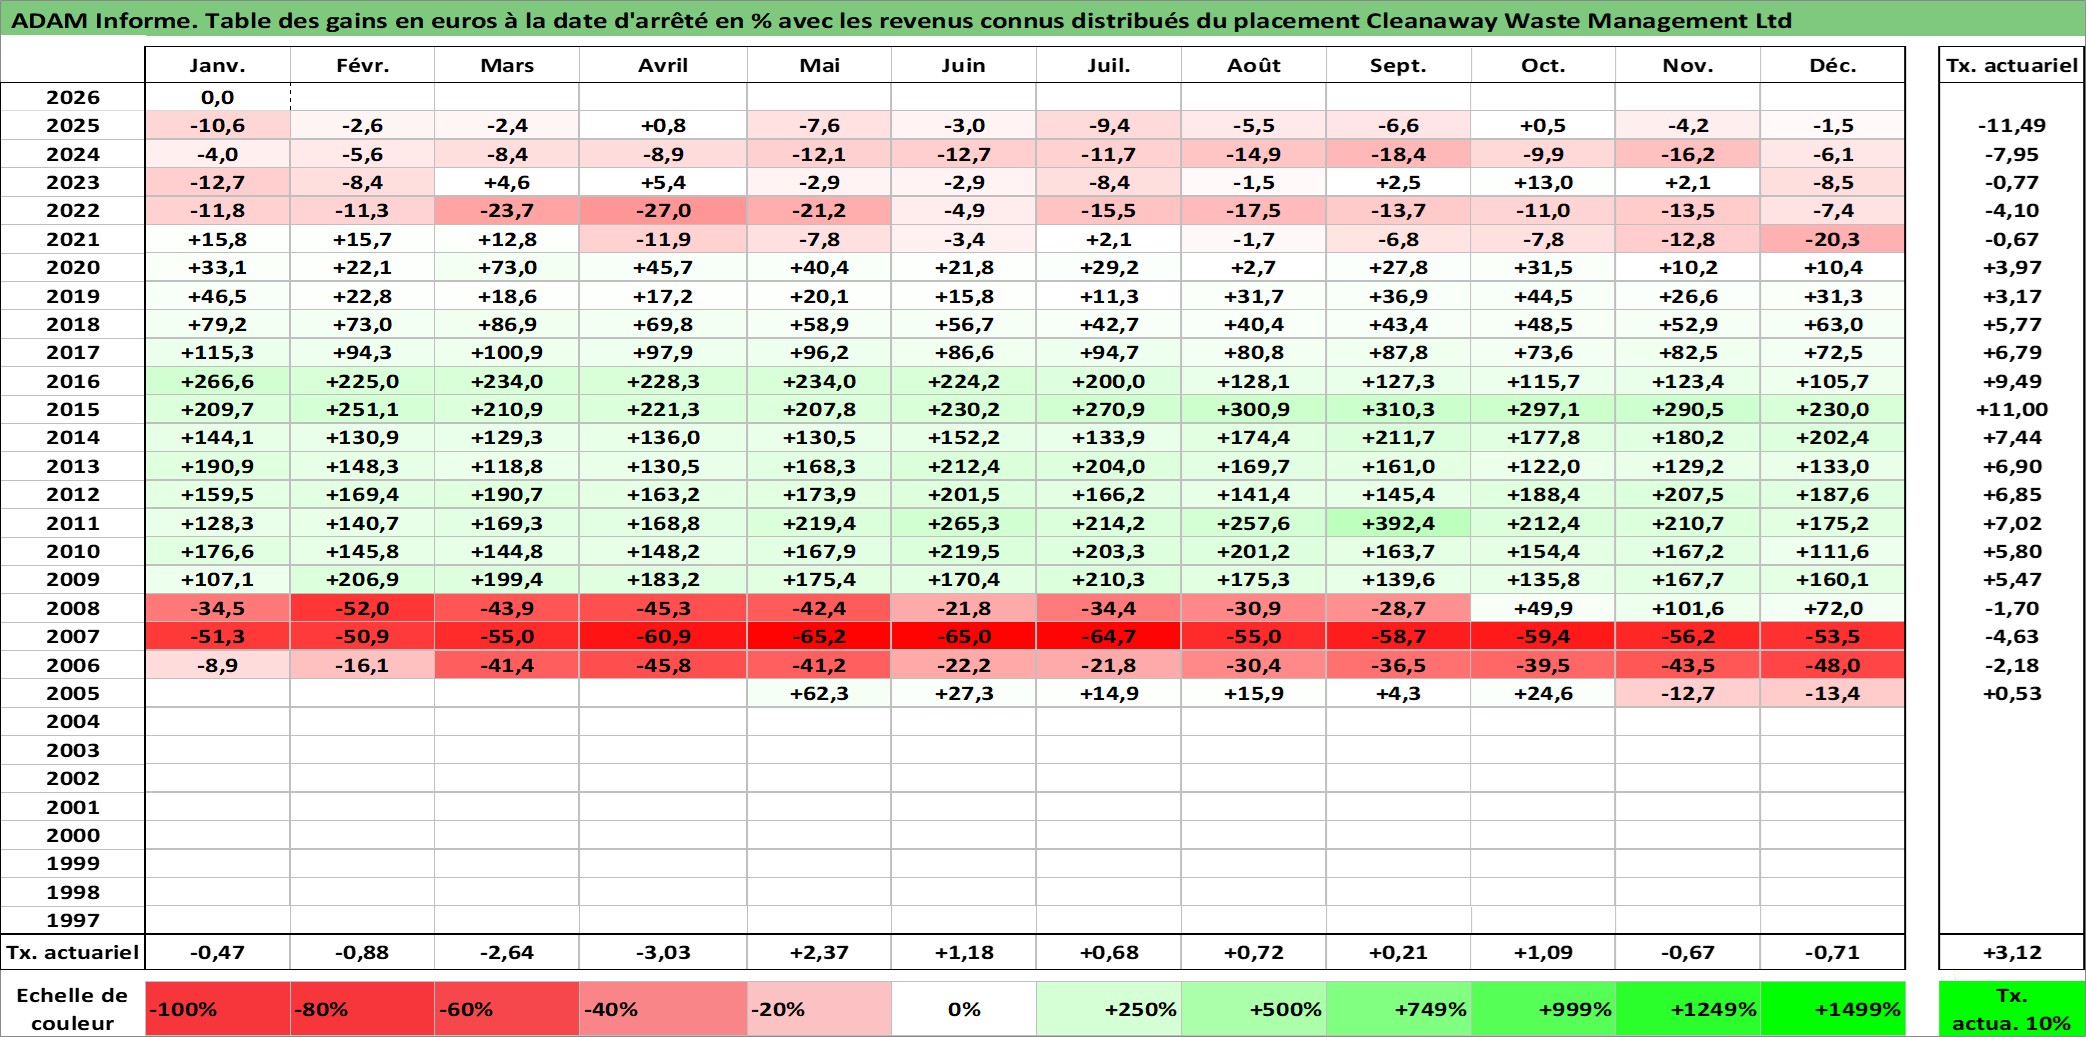Click the -65,2 cell in Mai 2007
The width and height of the screenshot is (2086, 1037).
coord(819,636)
